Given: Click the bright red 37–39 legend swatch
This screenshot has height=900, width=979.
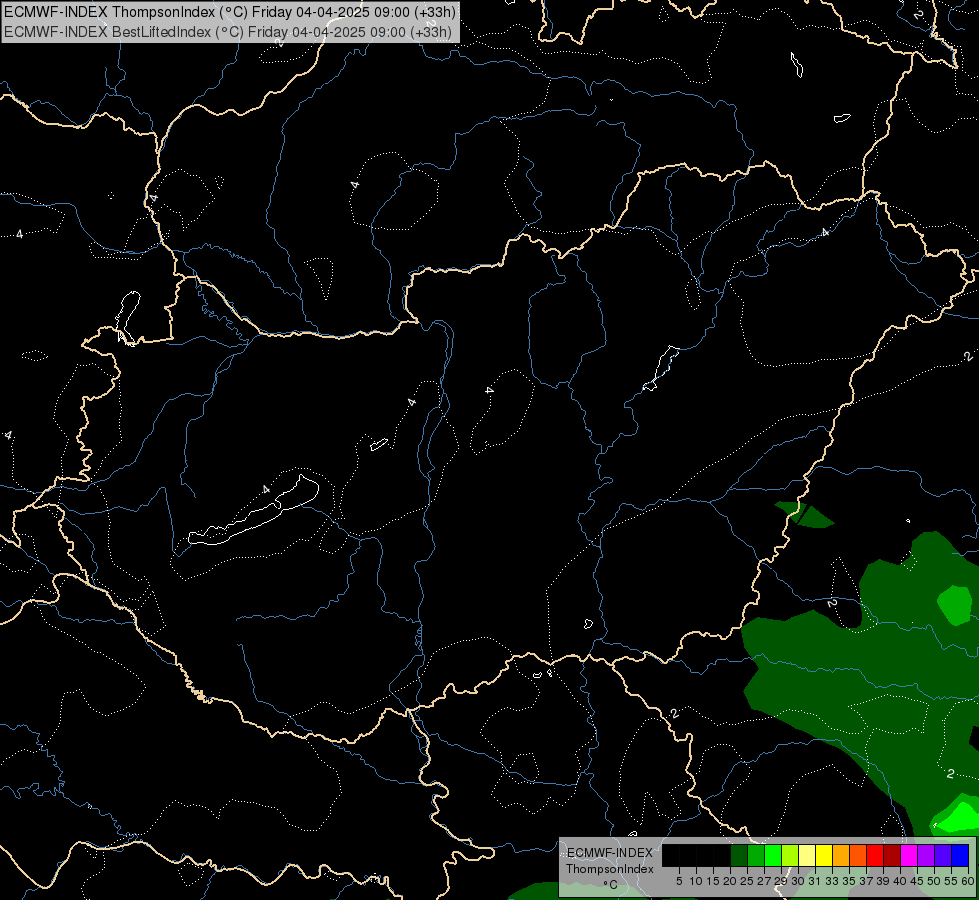Looking at the screenshot, I should [875, 855].
